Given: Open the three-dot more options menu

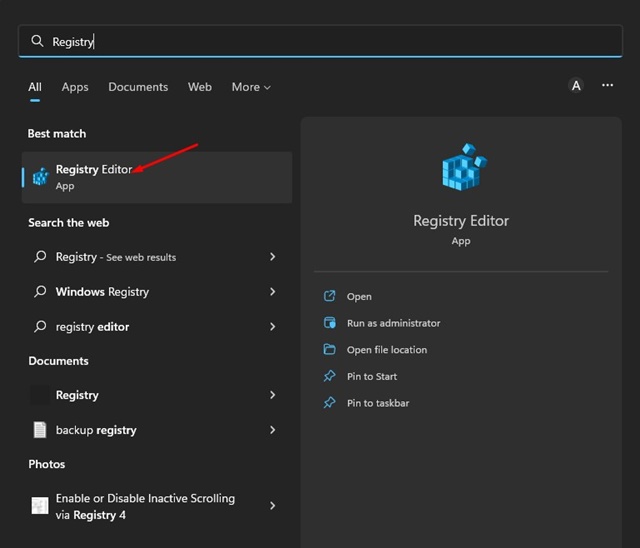Looking at the screenshot, I should pyautogui.click(x=607, y=86).
